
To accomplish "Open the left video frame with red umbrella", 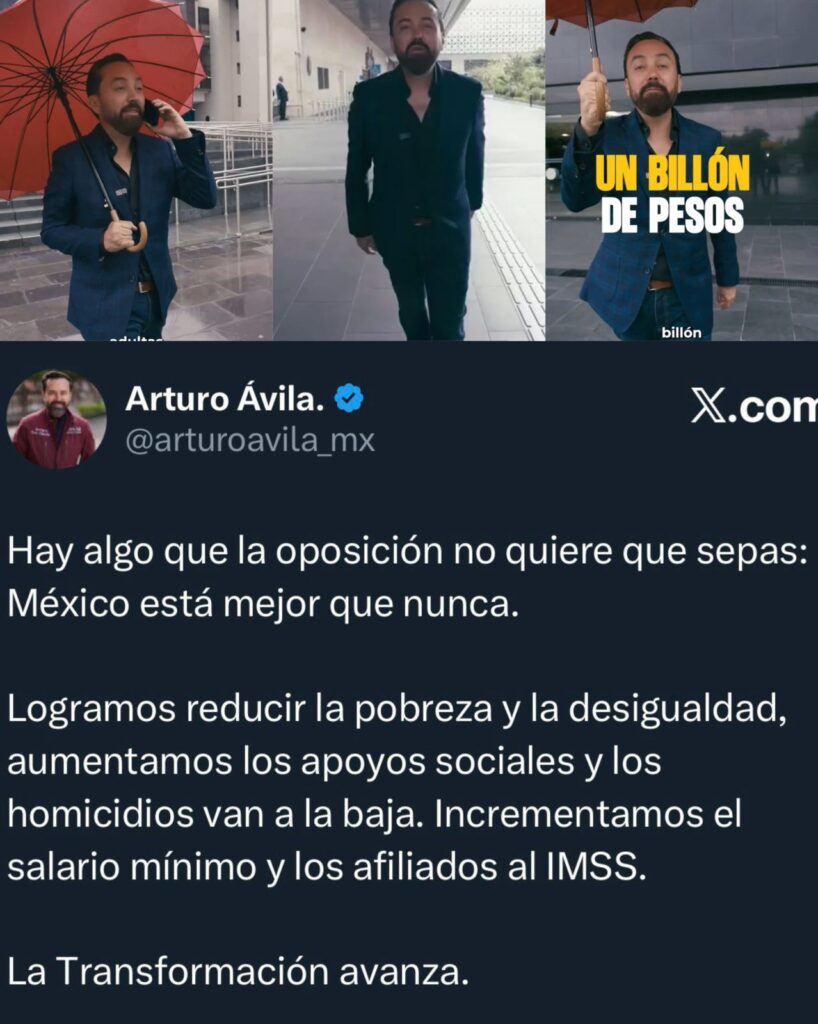I will [x=136, y=170].
